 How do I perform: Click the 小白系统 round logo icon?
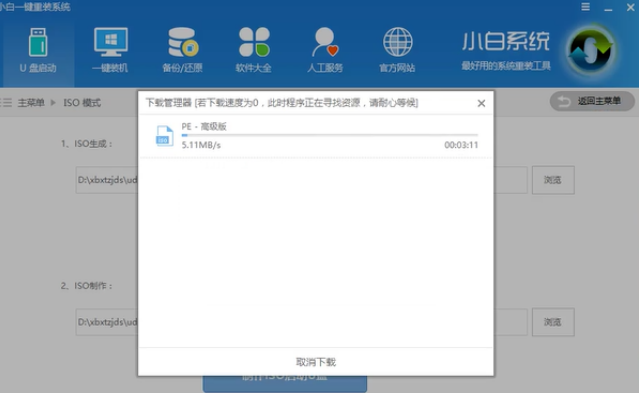point(591,51)
